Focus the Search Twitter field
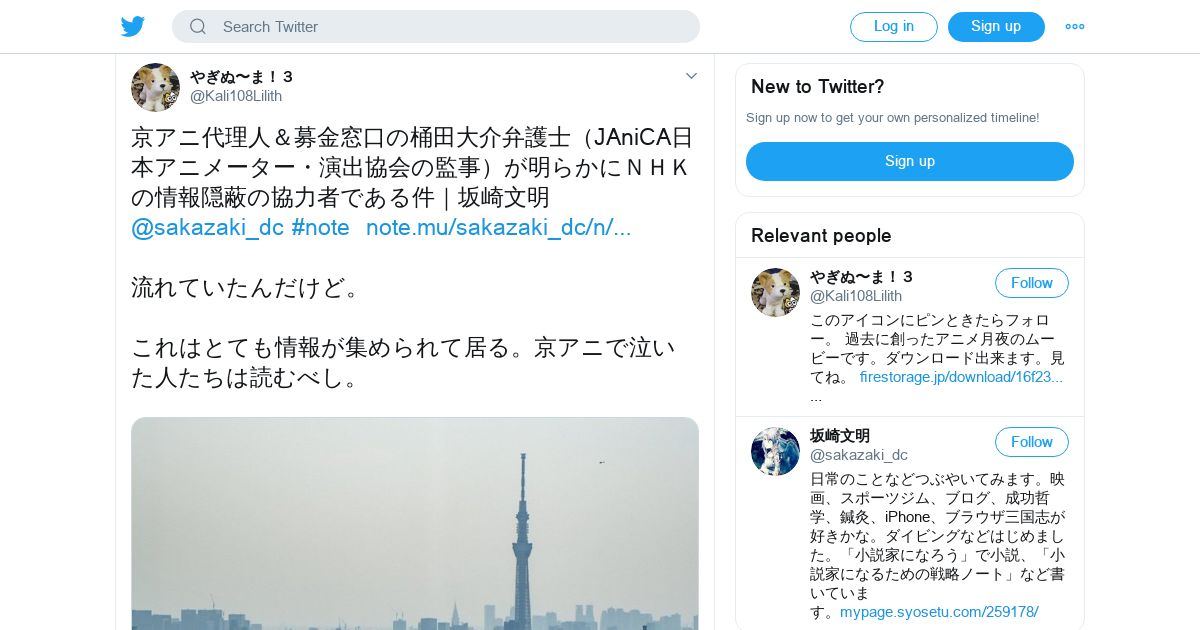 436,27
